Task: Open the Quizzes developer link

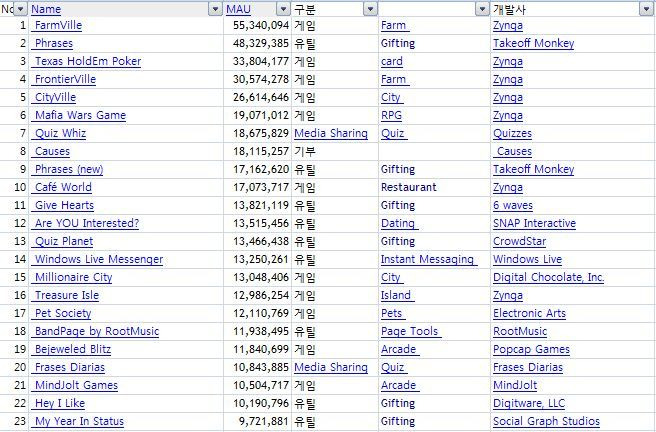Action: click(x=512, y=133)
